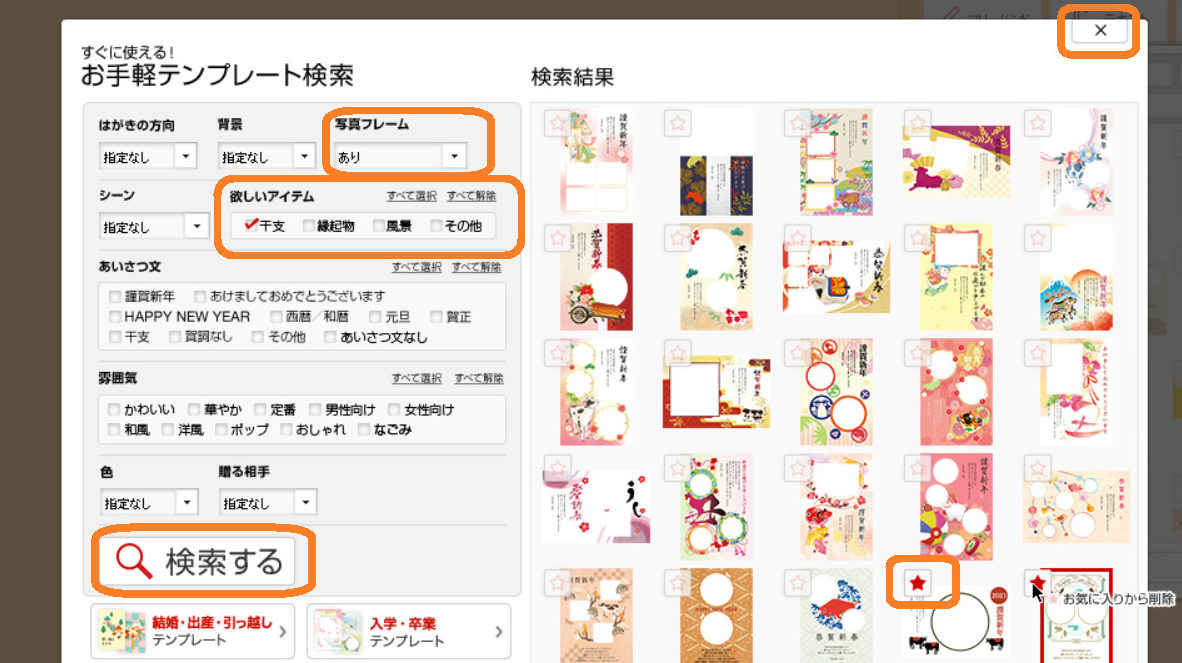Click すべて解除 for あいさつ文
This screenshot has height=663, width=1182.
476,267
